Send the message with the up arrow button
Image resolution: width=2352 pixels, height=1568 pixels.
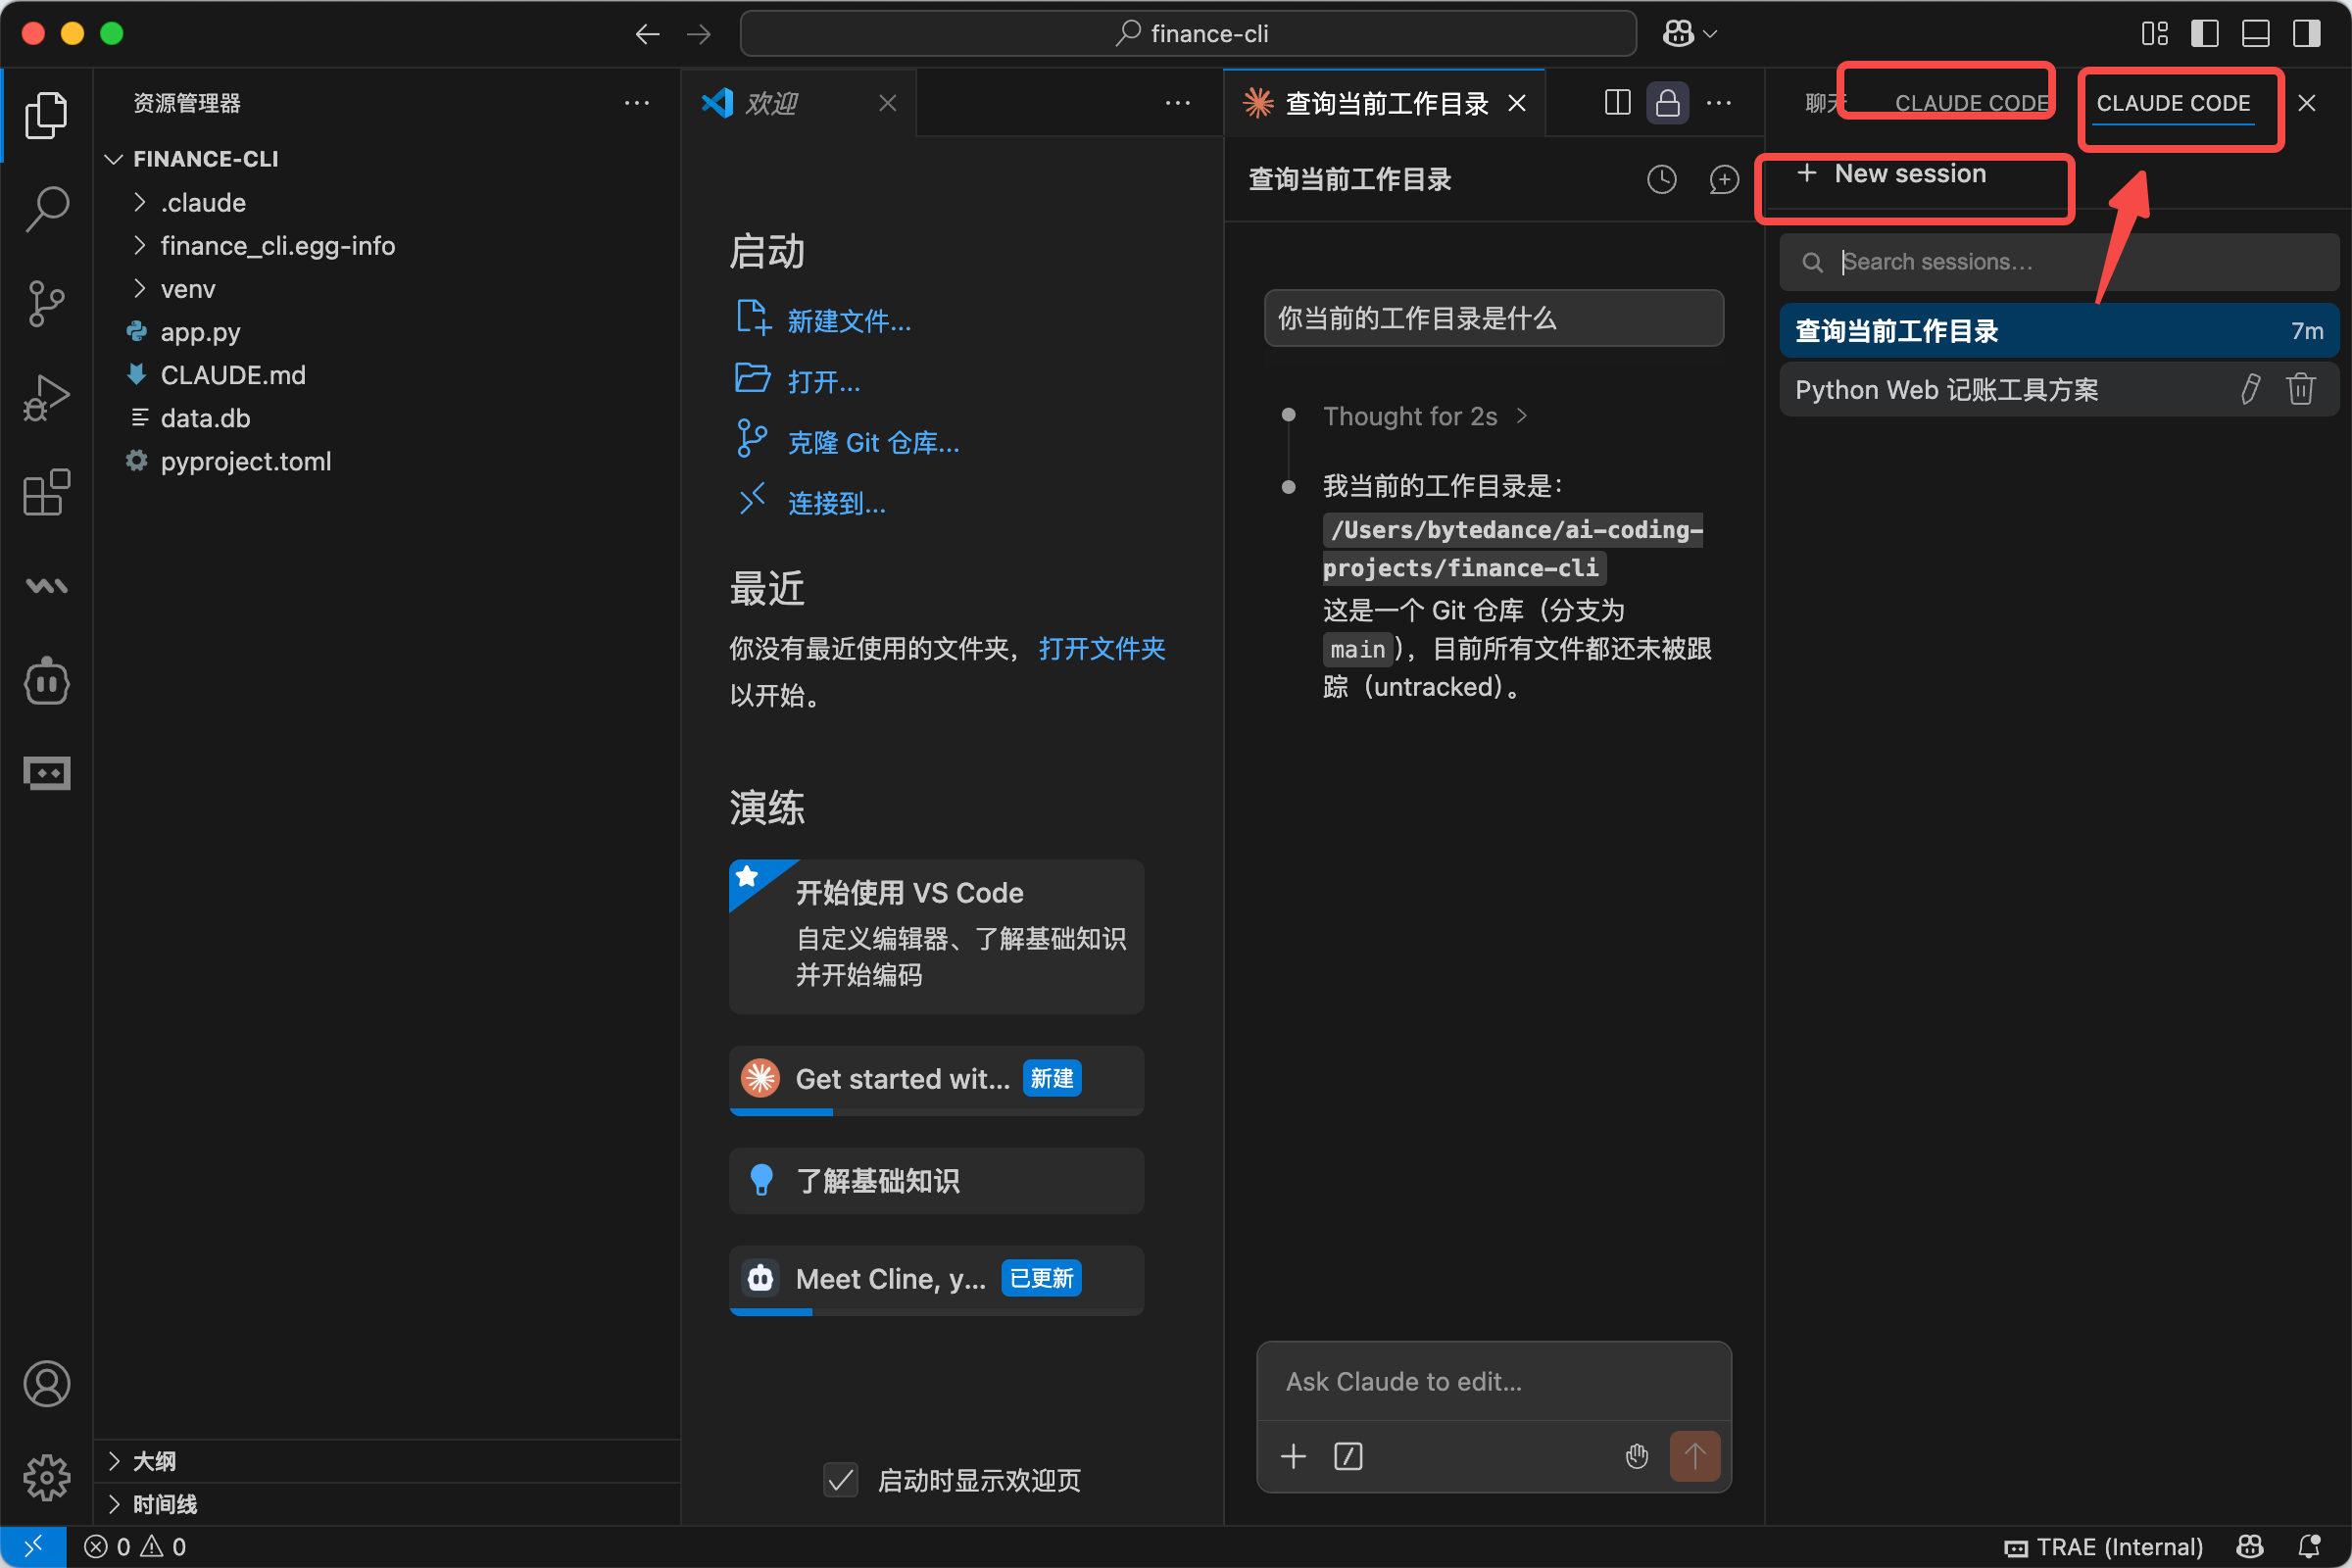[1694, 1456]
